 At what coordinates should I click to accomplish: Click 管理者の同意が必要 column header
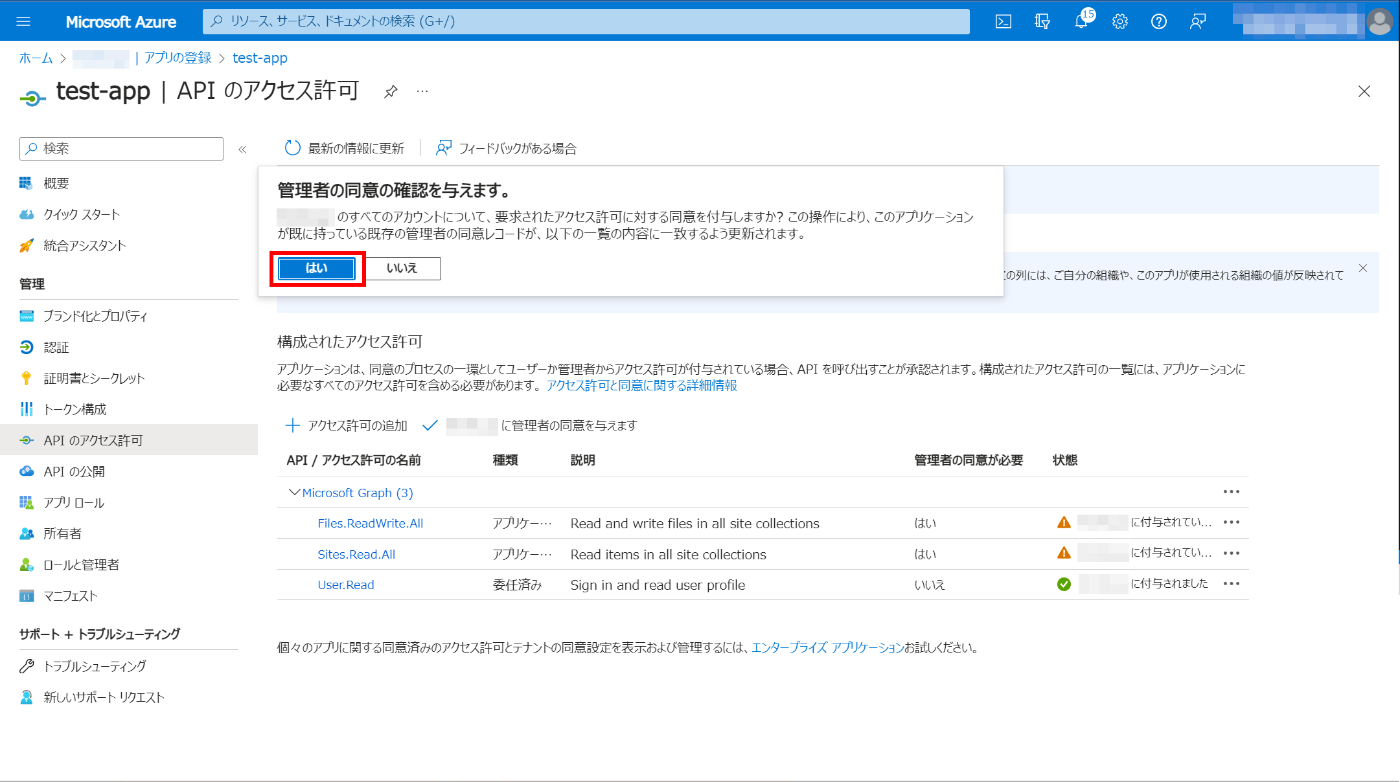point(969,460)
